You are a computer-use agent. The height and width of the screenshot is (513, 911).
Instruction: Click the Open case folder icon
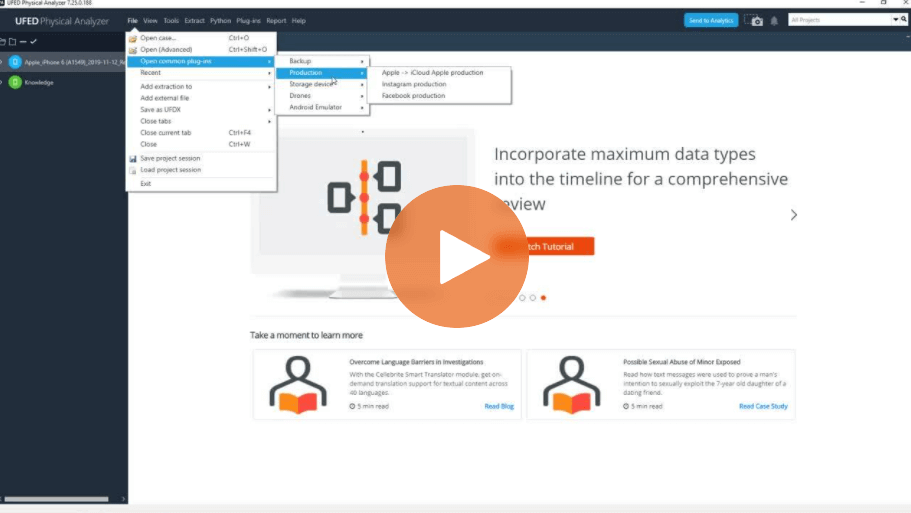(x=133, y=38)
